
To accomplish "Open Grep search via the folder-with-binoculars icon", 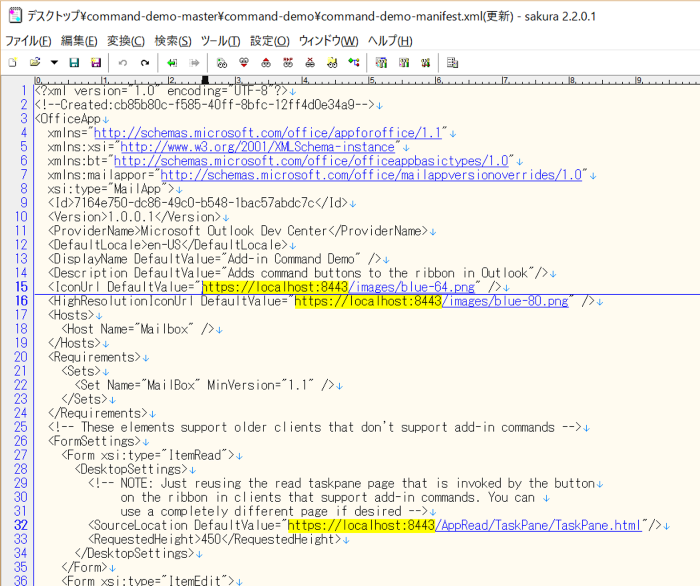I will [x=332, y=63].
